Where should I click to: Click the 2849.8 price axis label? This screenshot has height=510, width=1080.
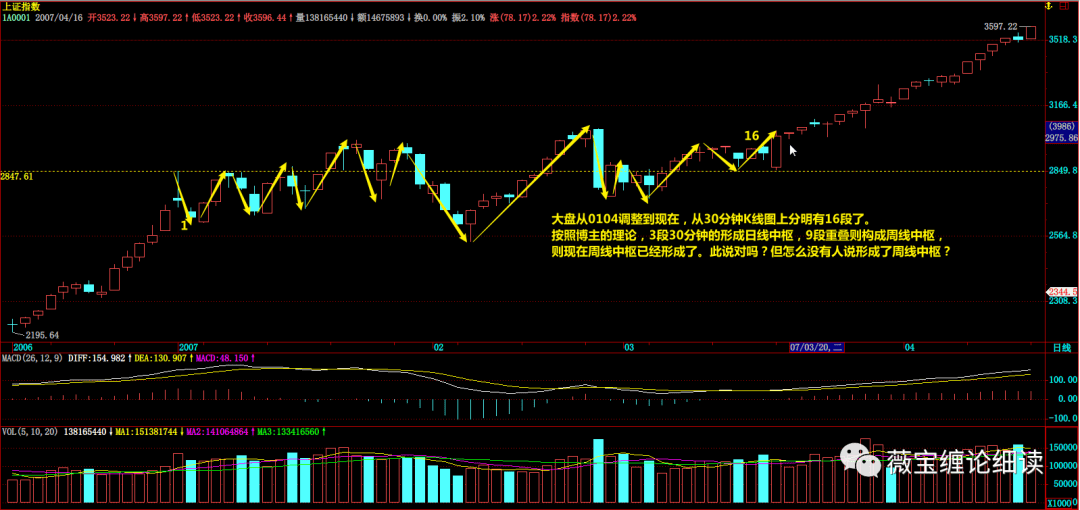click(1062, 170)
